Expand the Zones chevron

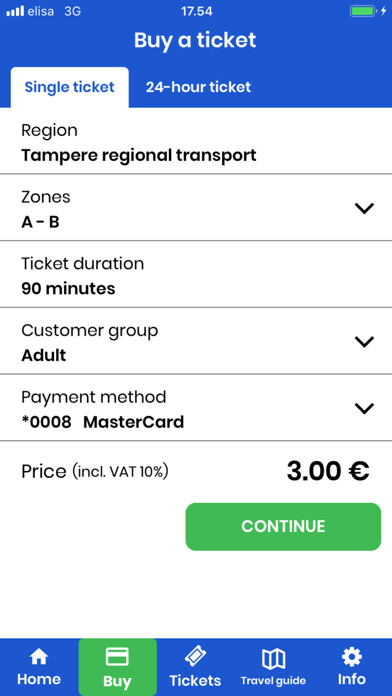[364, 208]
